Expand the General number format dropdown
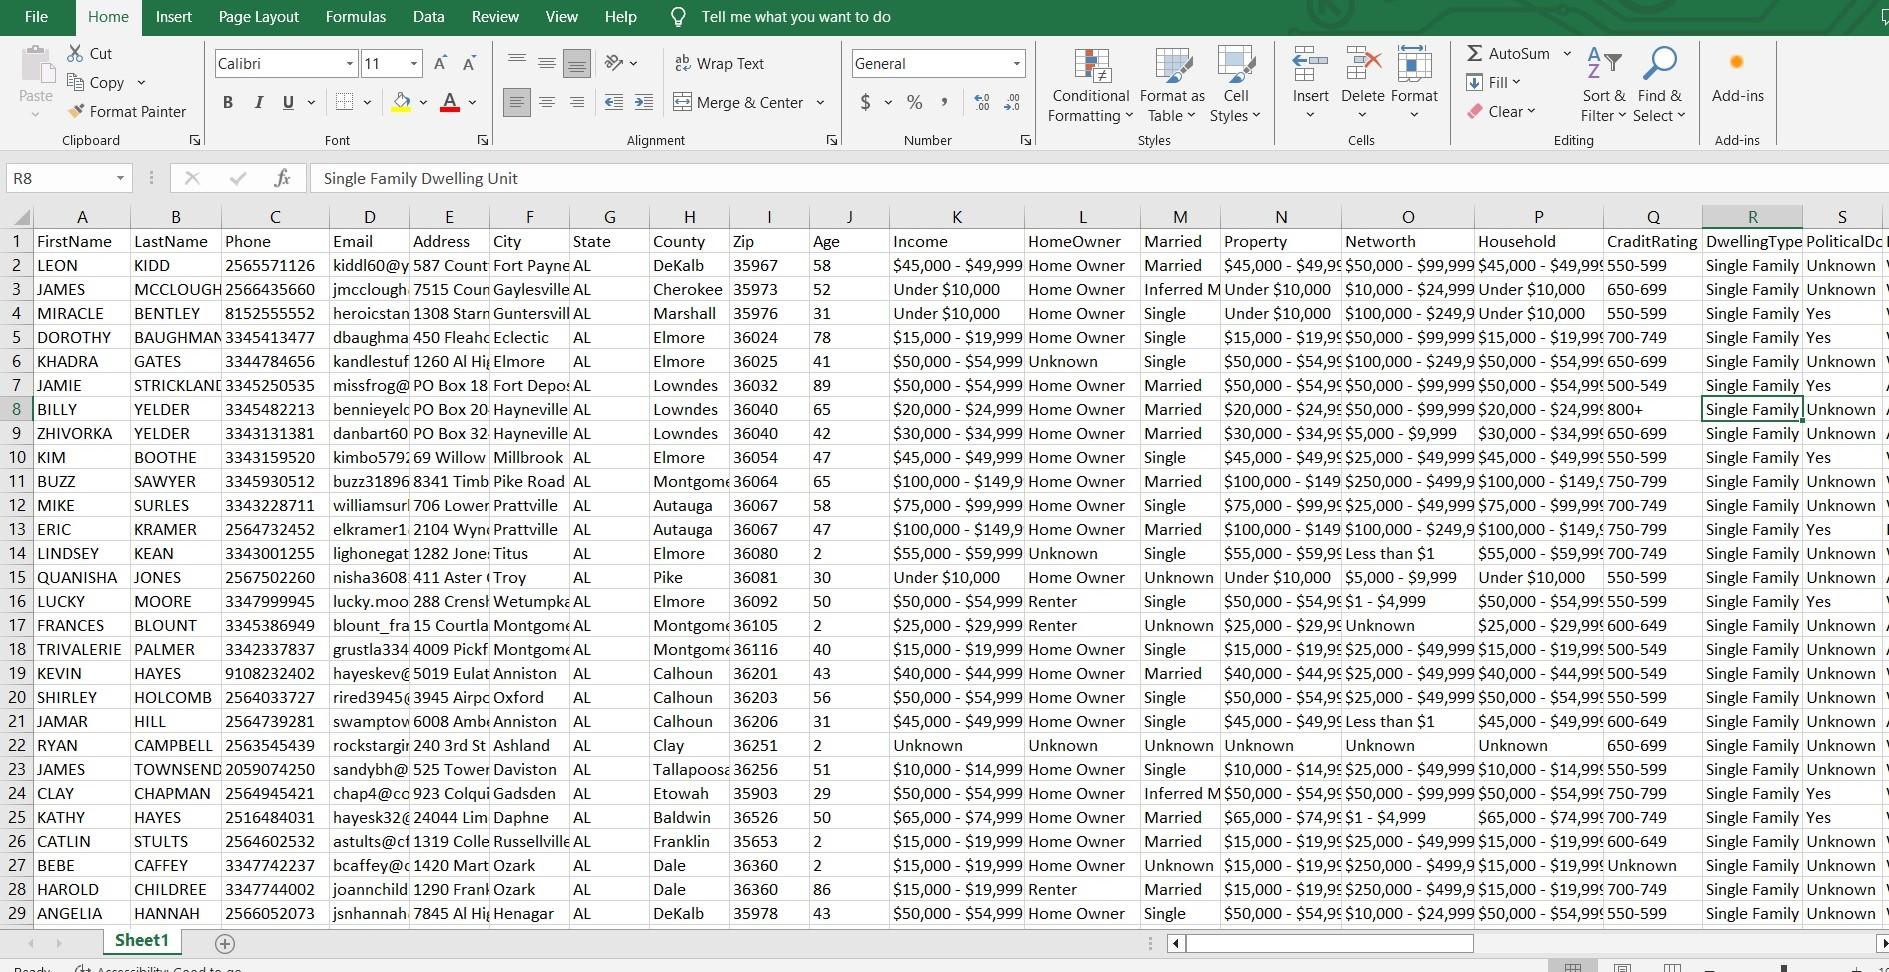This screenshot has height=972, width=1889. (x=1016, y=64)
